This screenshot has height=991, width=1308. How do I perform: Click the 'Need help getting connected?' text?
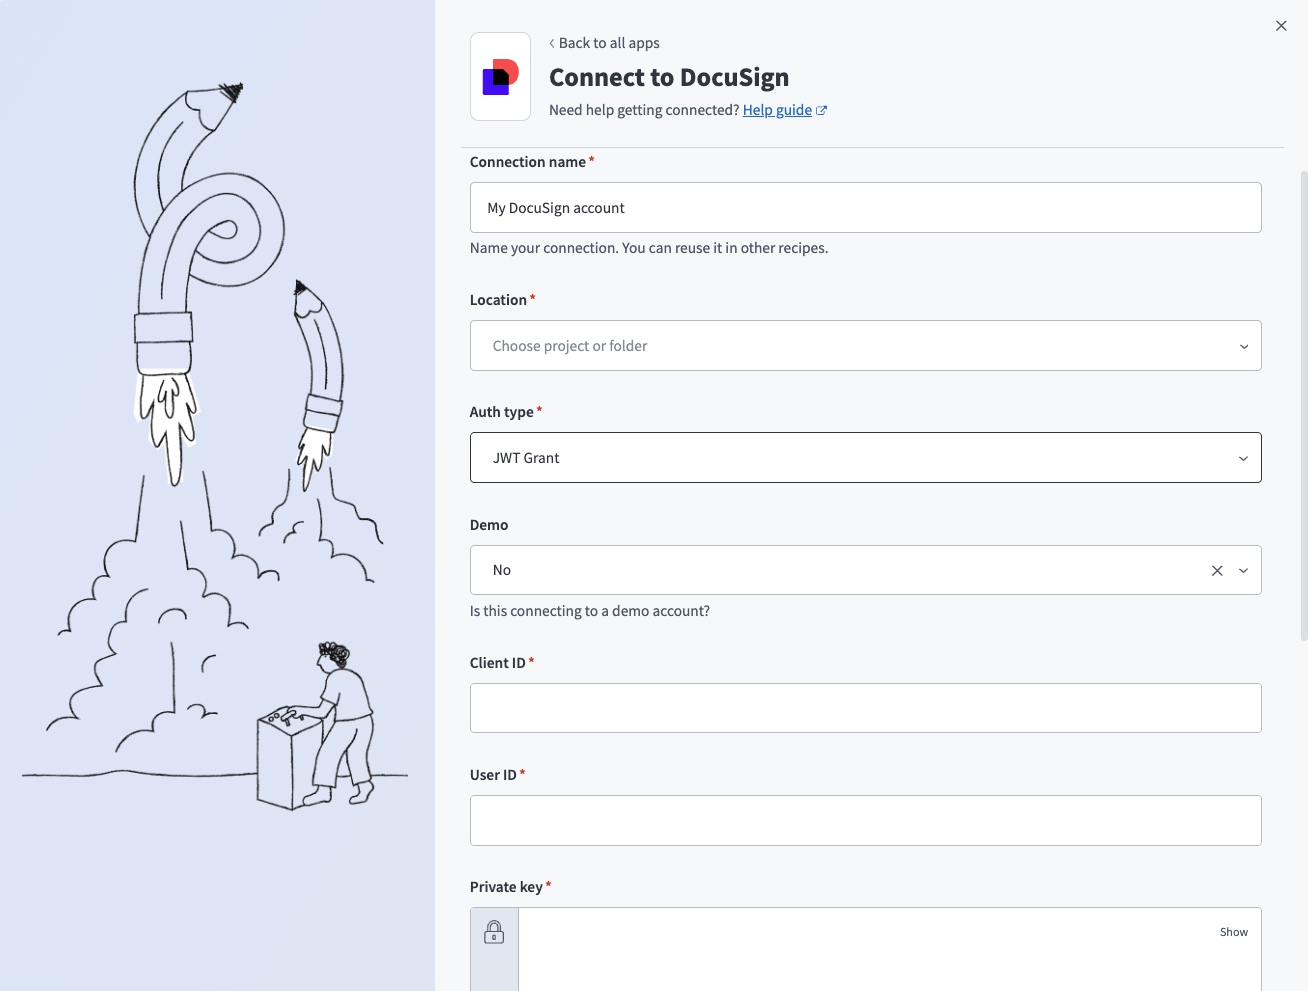[644, 110]
